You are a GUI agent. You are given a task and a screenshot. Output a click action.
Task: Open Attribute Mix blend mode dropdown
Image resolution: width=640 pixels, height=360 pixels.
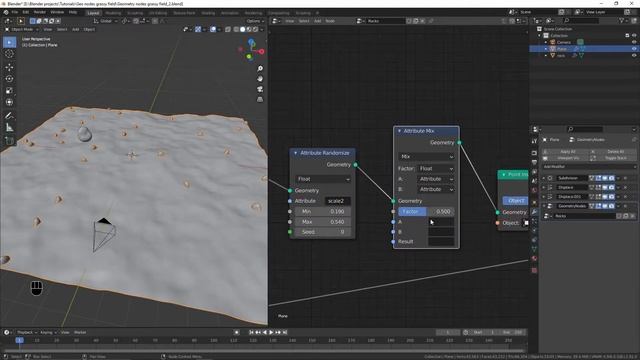(426, 157)
